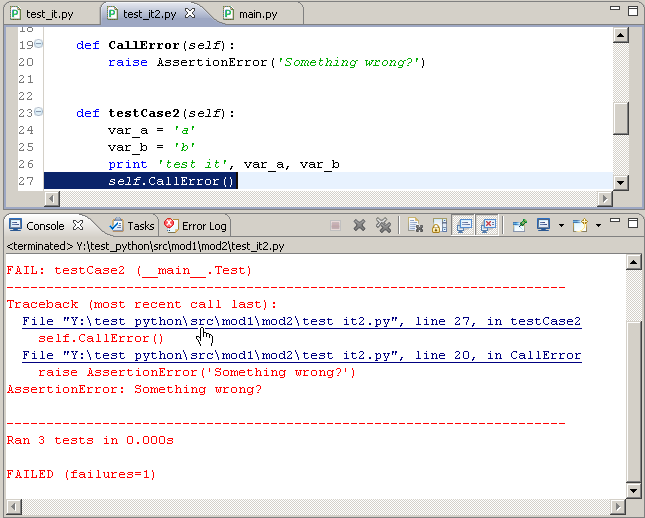Switch to the Tasks tab
The width and height of the screenshot is (645, 518).
pos(132,226)
